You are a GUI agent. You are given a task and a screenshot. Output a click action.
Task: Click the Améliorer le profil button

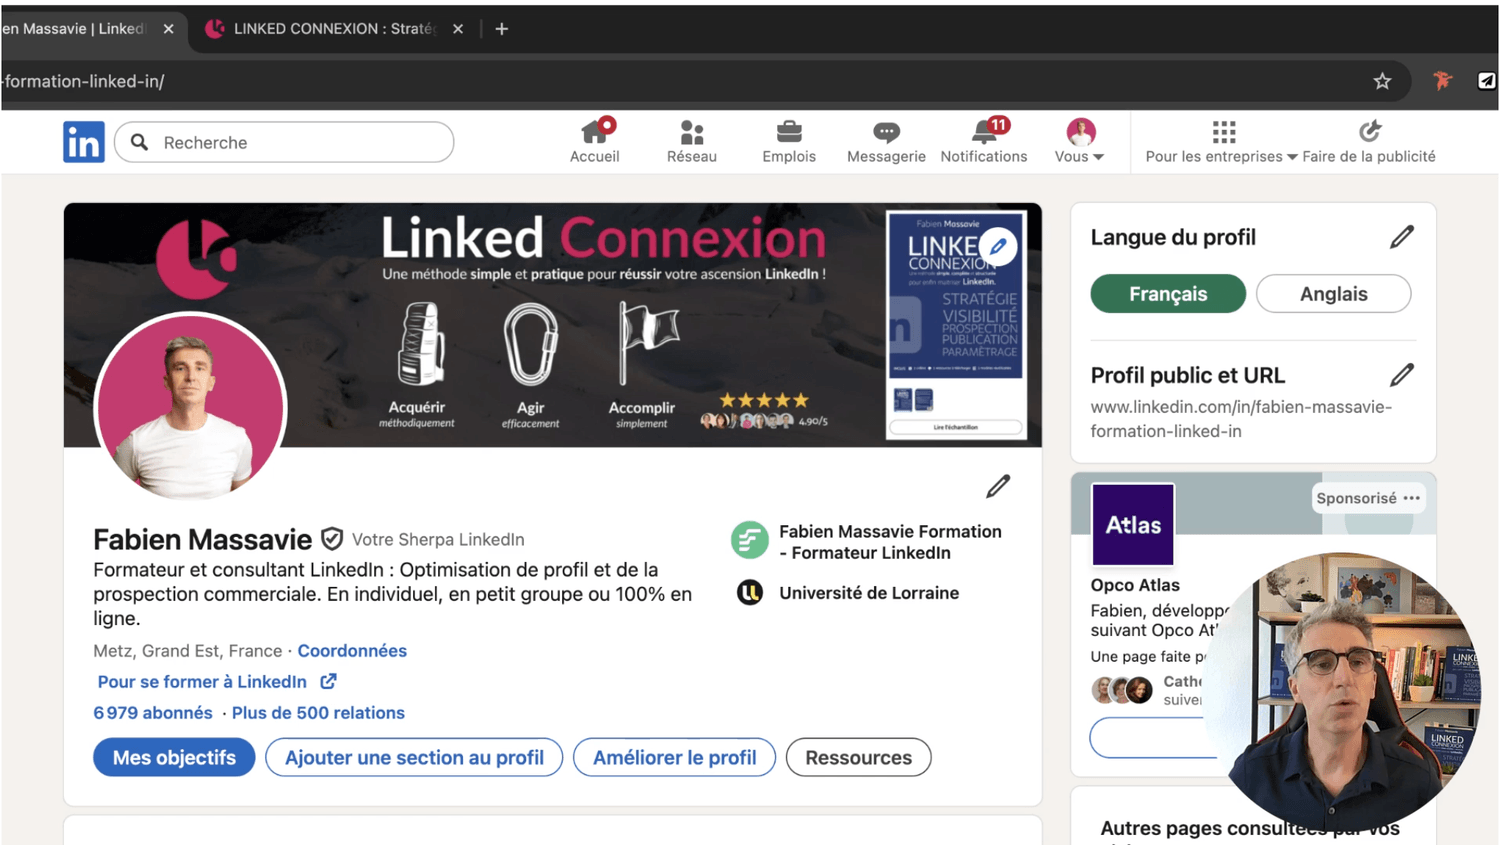tap(674, 757)
